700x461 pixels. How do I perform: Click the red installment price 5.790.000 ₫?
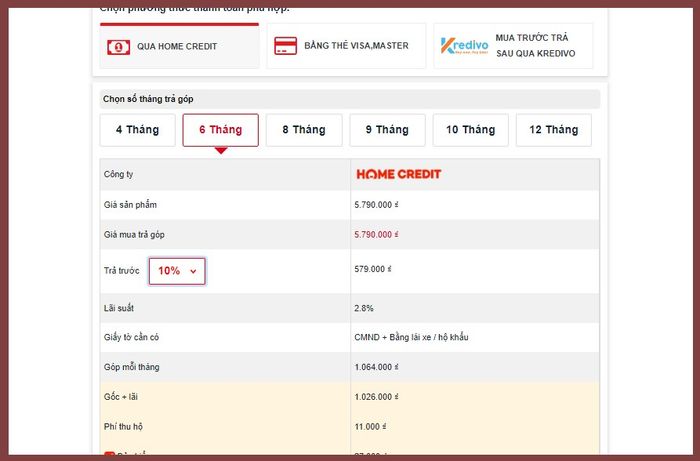(376, 235)
